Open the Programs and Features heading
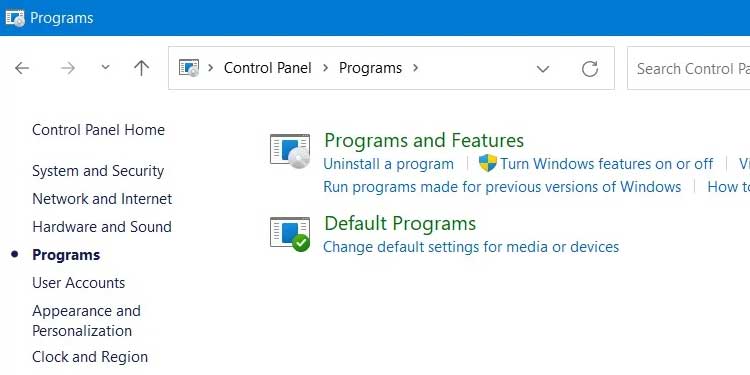 point(424,140)
